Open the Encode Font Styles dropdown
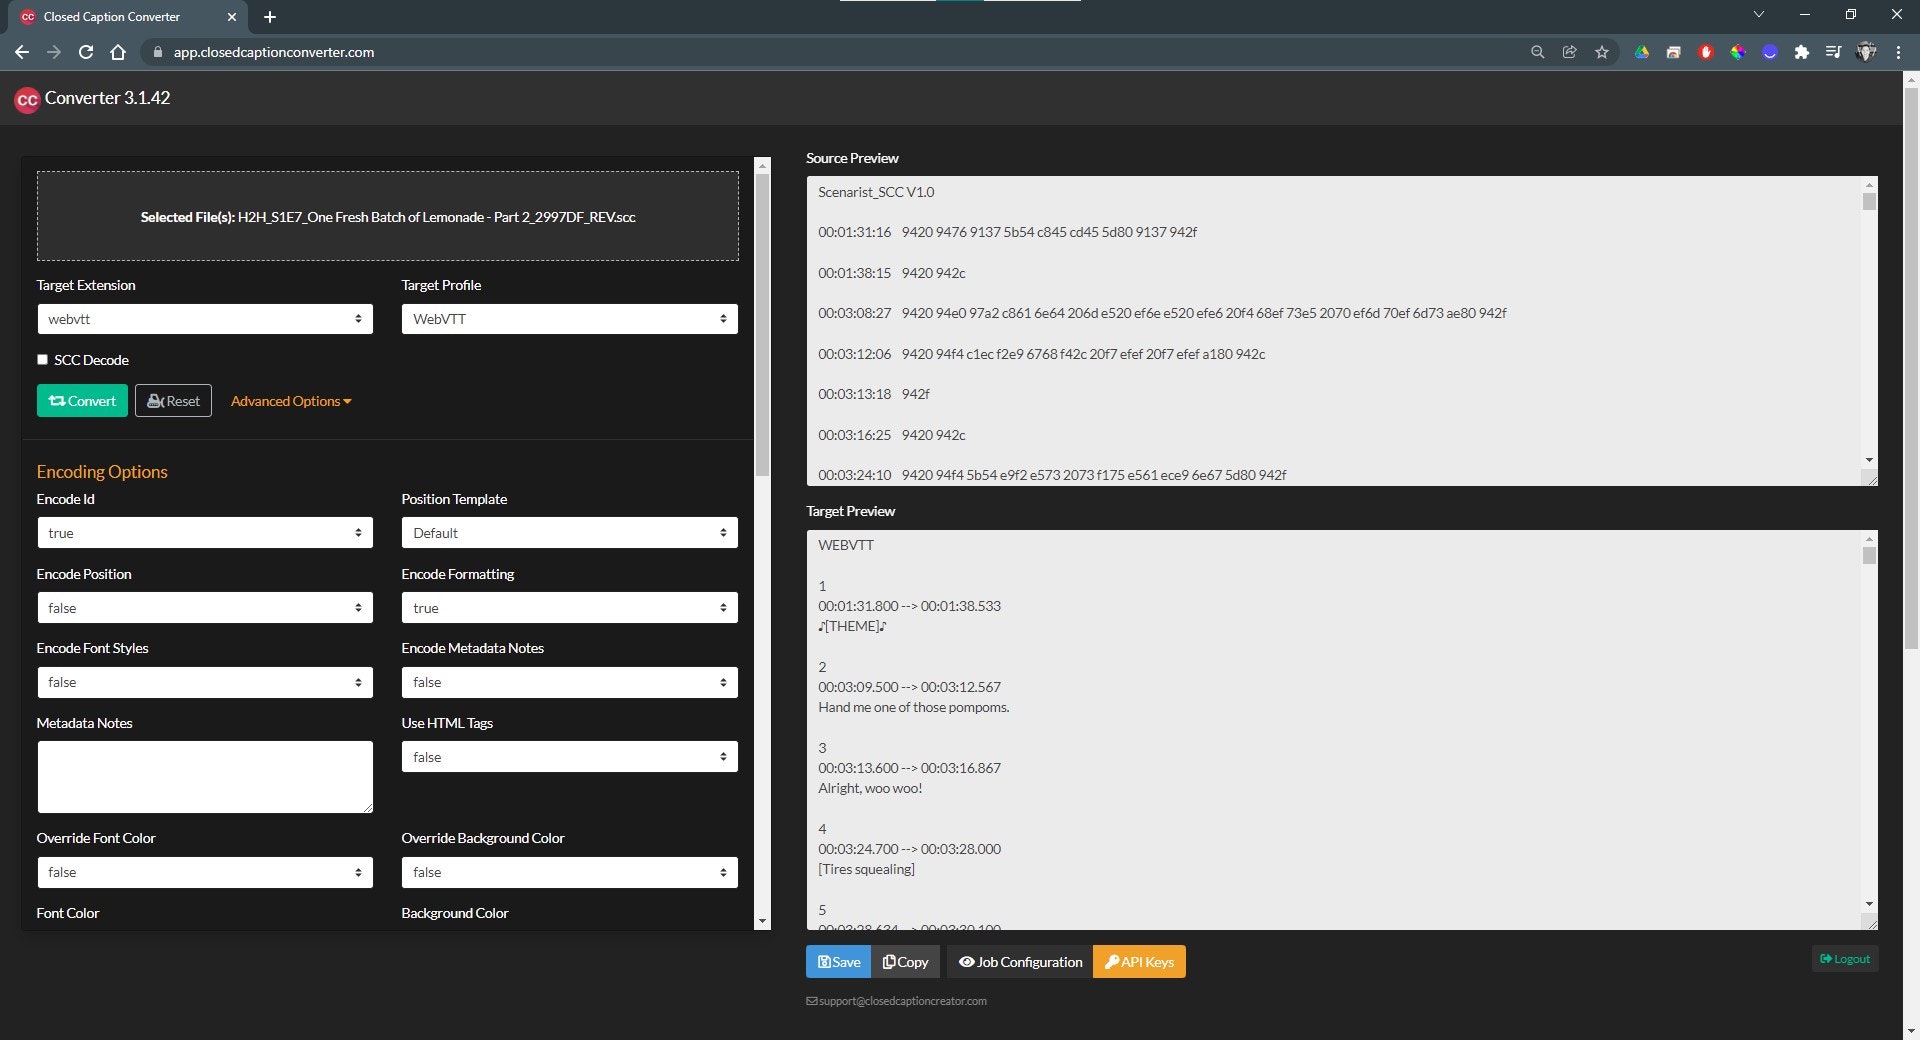The height and width of the screenshot is (1040, 1920). coord(205,682)
